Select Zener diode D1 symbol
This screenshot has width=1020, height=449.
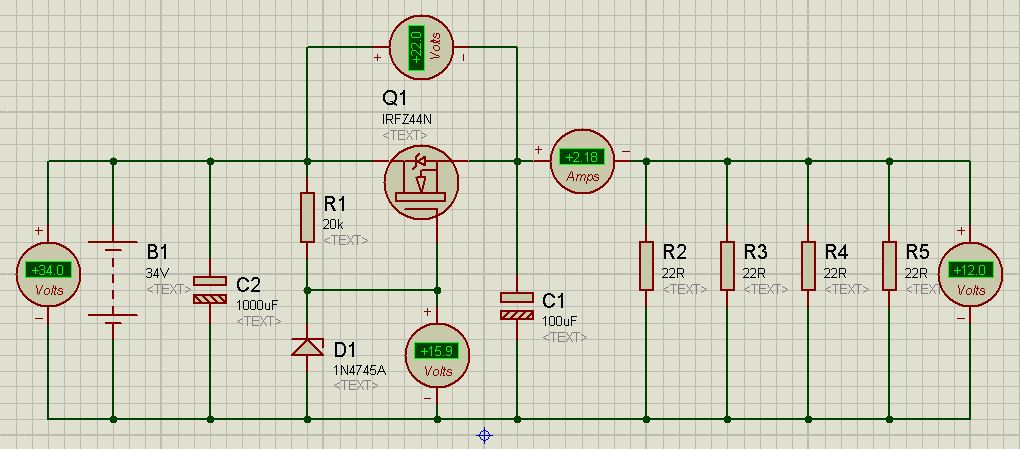[x=307, y=347]
